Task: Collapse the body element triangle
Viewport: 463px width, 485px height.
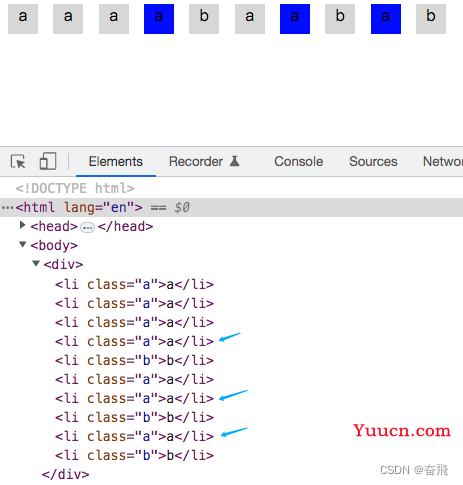Action: click(23, 245)
